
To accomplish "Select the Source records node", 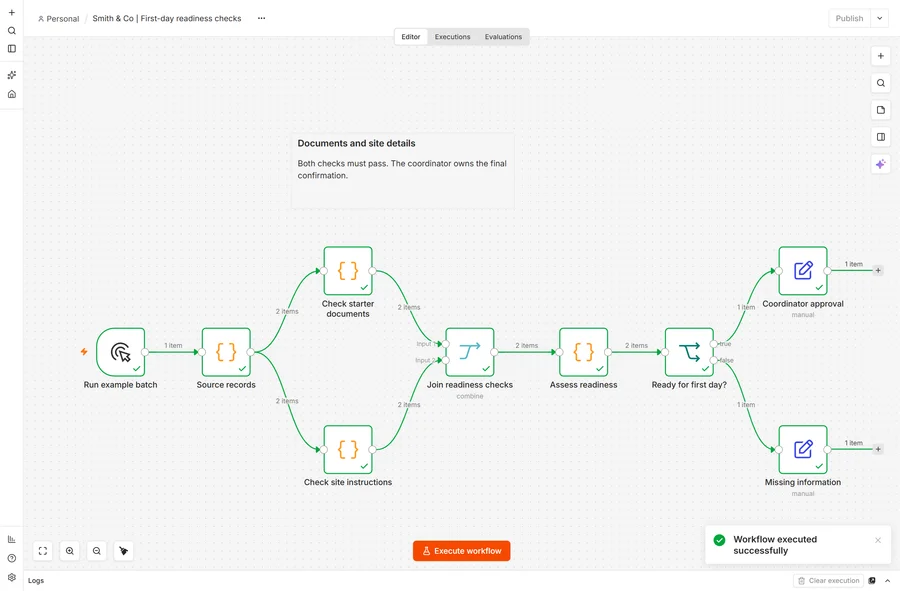I will coord(226,352).
